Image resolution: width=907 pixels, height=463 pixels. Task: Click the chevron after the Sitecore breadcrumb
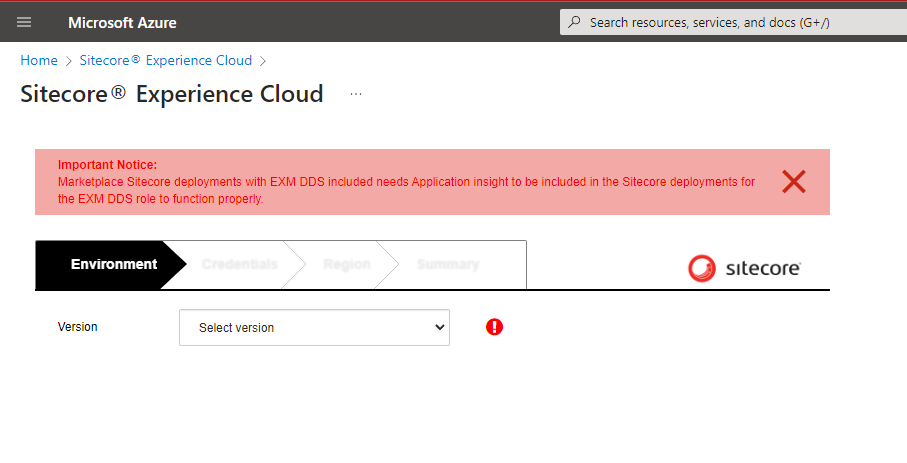point(263,61)
